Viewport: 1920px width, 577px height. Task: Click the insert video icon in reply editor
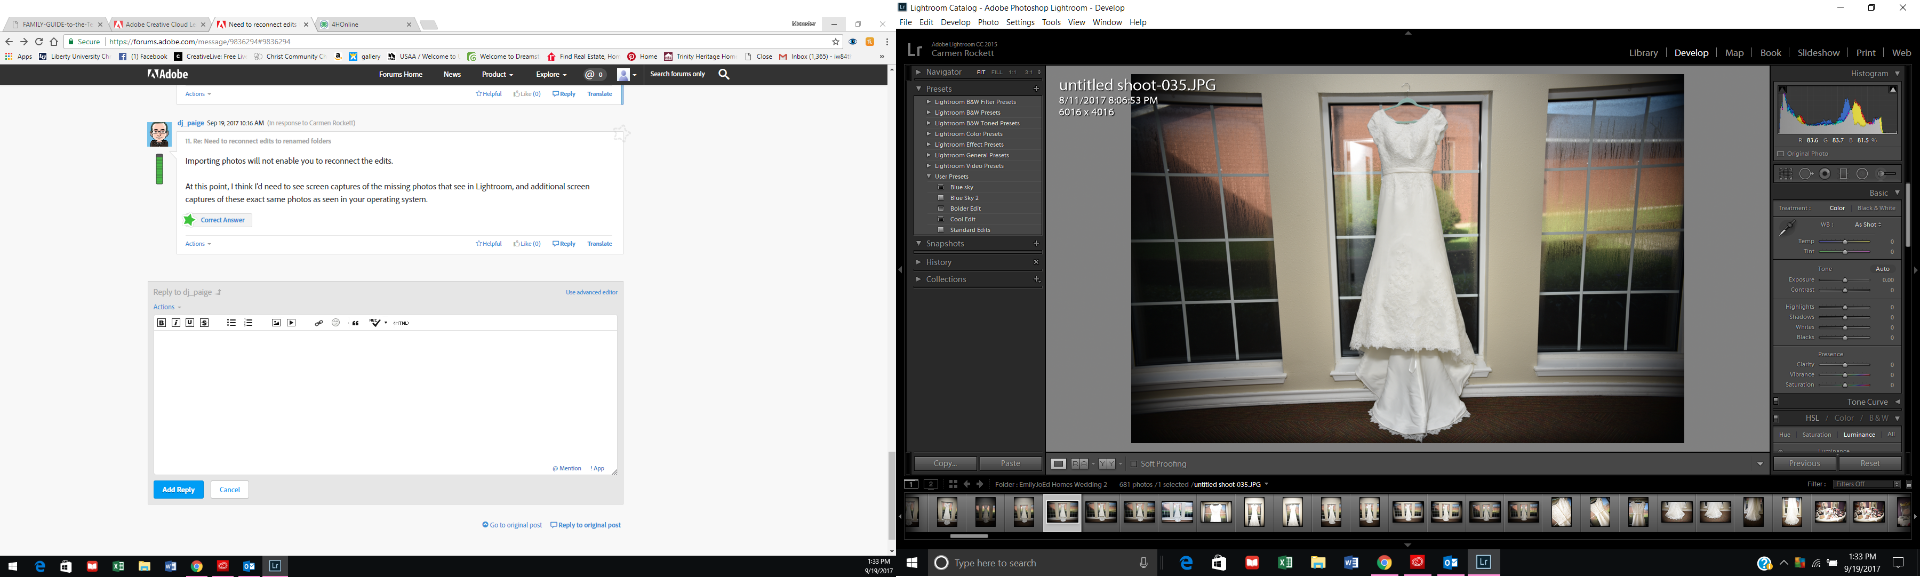[x=291, y=323]
